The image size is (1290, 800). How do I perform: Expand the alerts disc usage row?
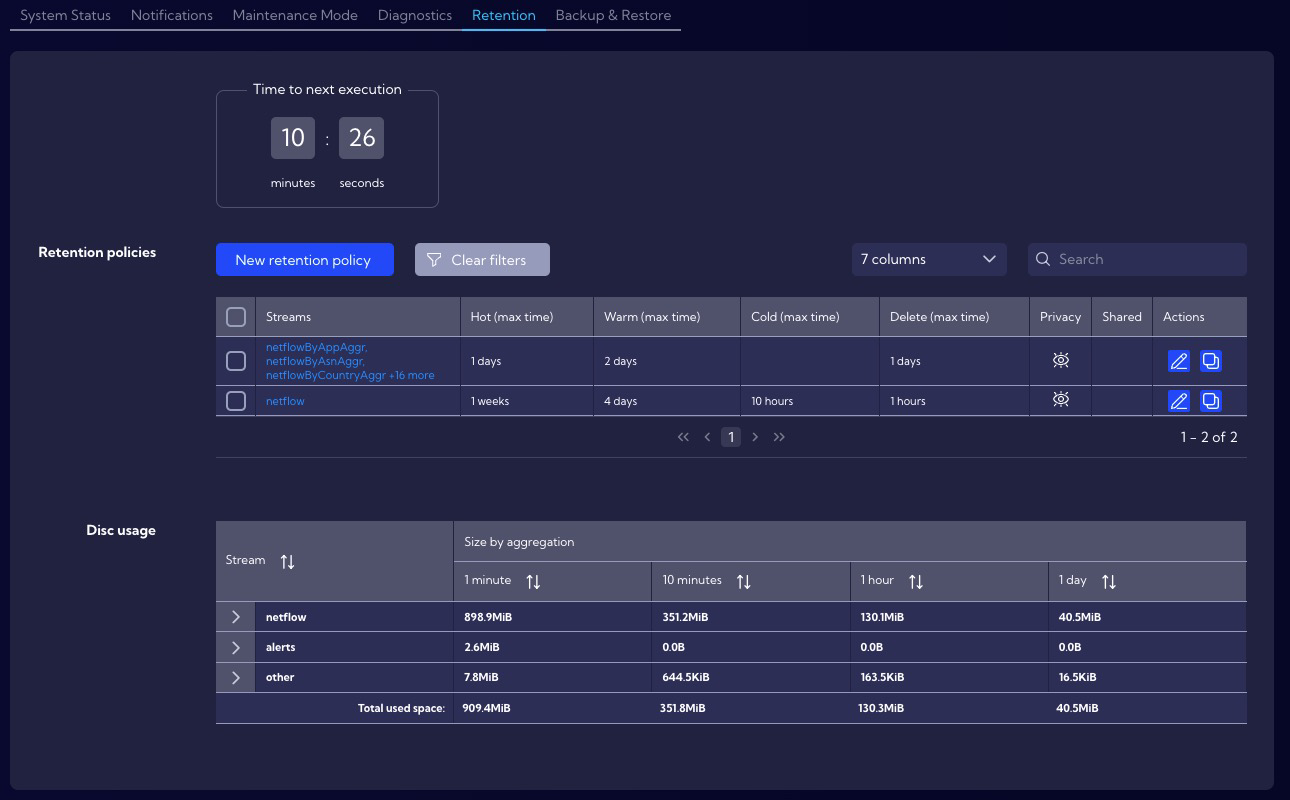click(x=236, y=647)
